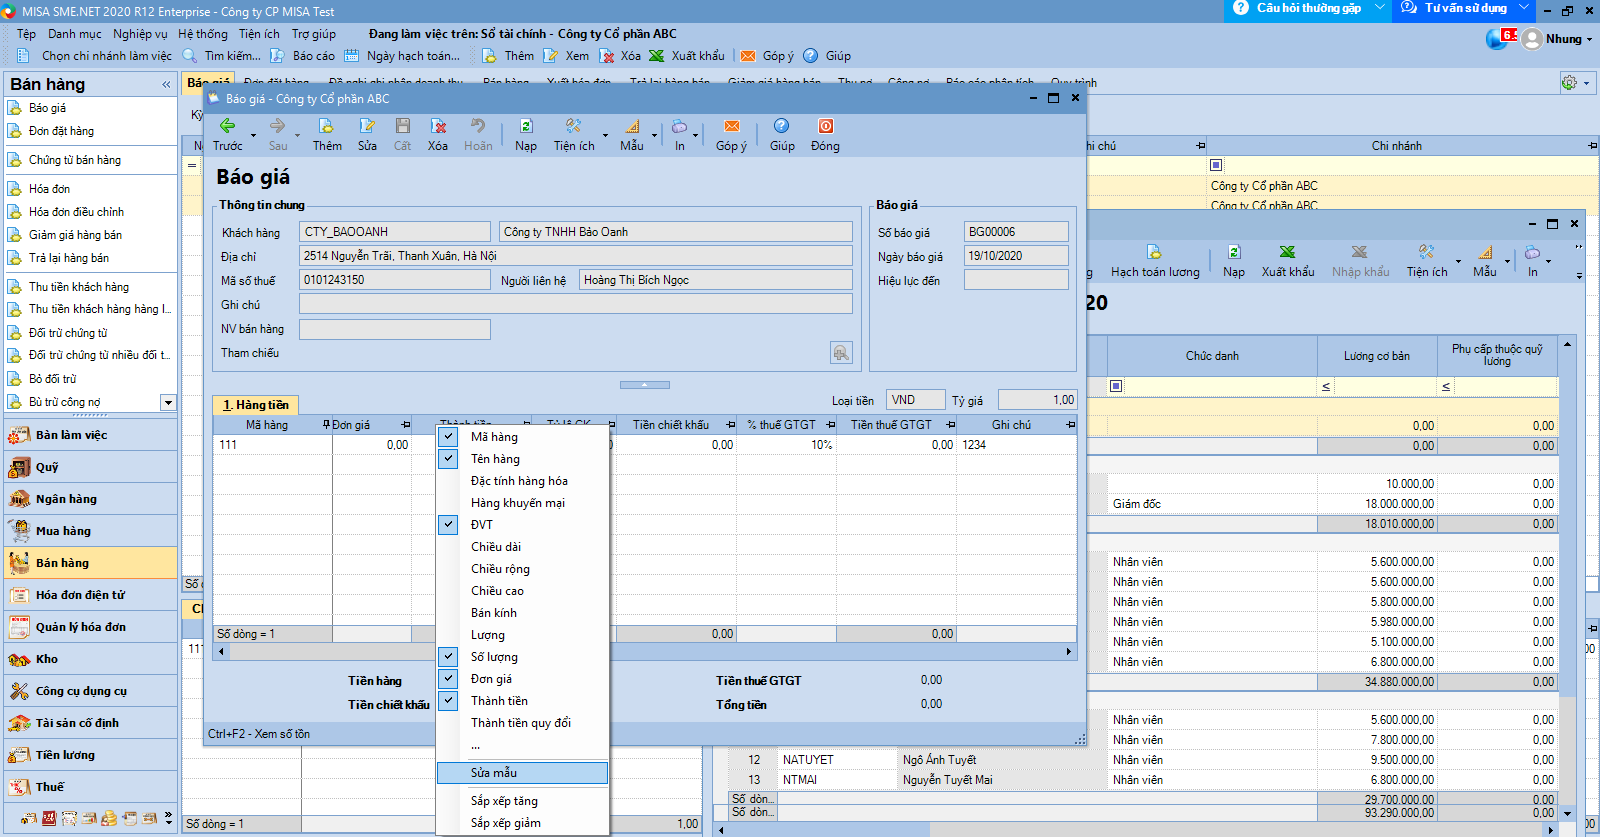The image size is (1600, 837).
Task: Enable the Đặc tính hàng hóa column
Action: [523, 481]
